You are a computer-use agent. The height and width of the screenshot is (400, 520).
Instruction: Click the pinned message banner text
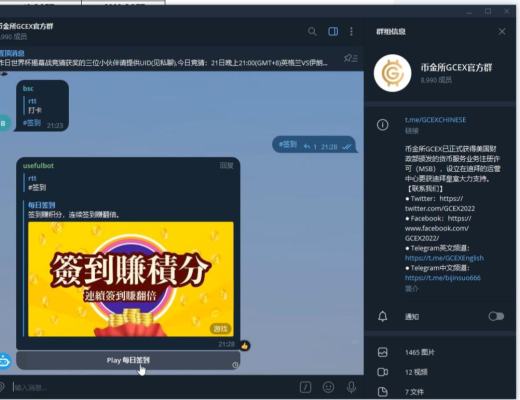(x=163, y=63)
